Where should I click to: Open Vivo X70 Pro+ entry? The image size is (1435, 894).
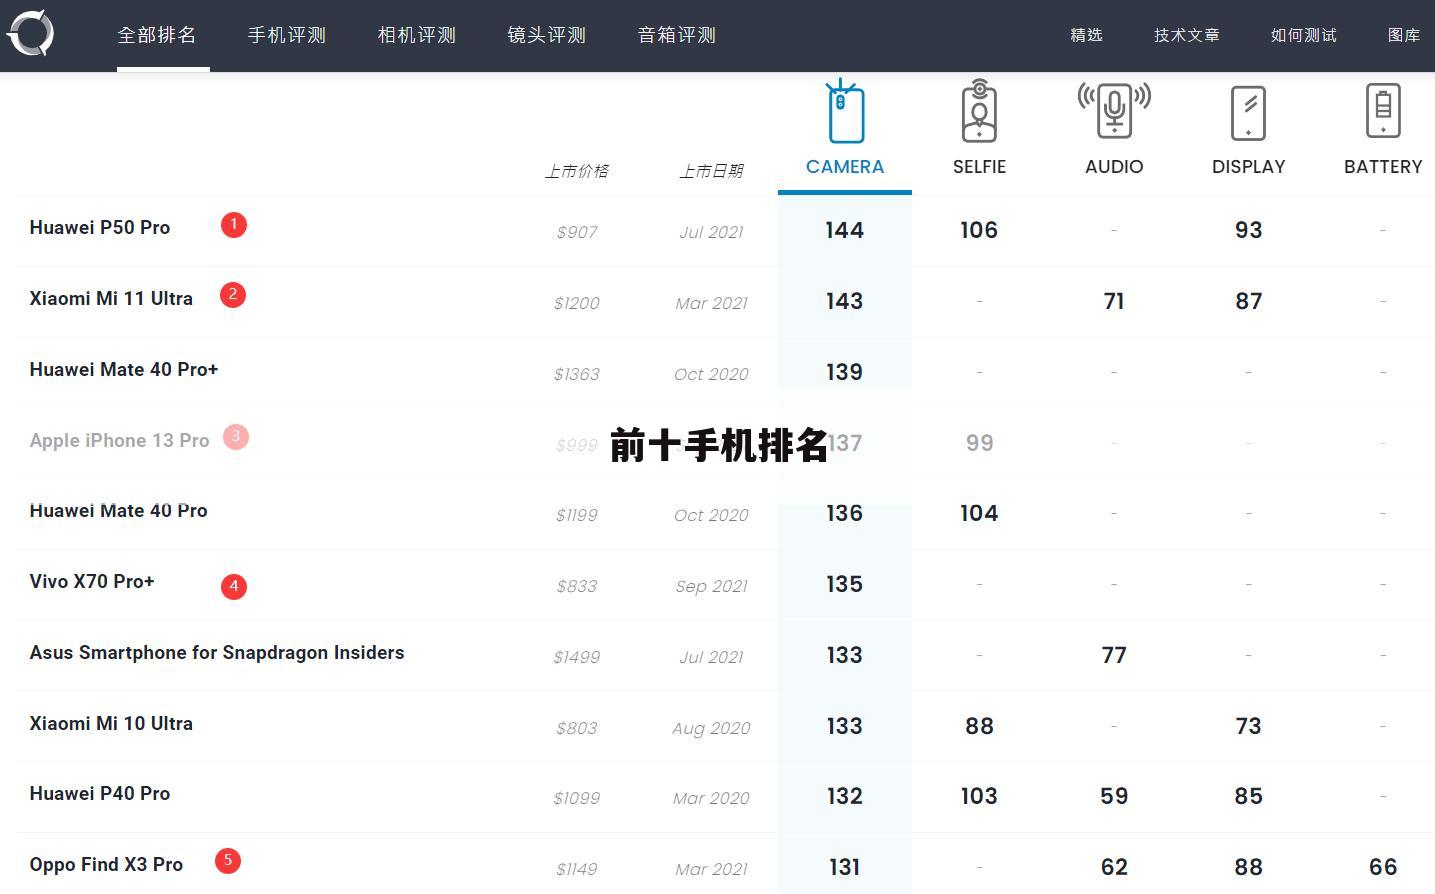pos(92,582)
